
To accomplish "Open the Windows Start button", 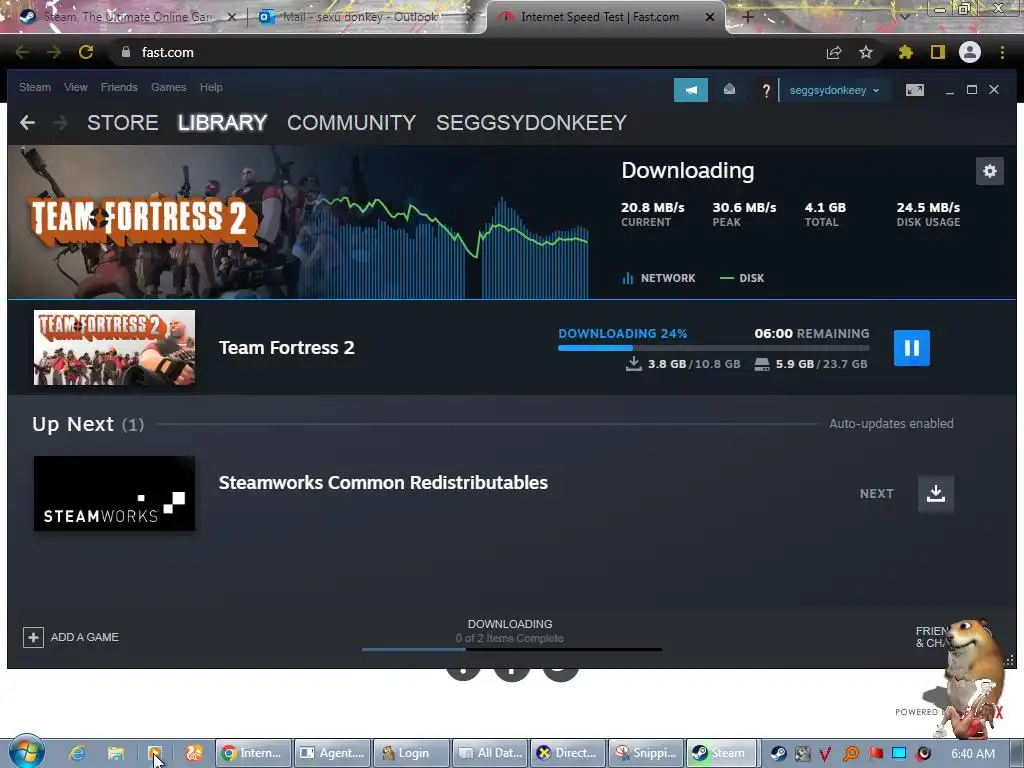I will click(x=26, y=752).
